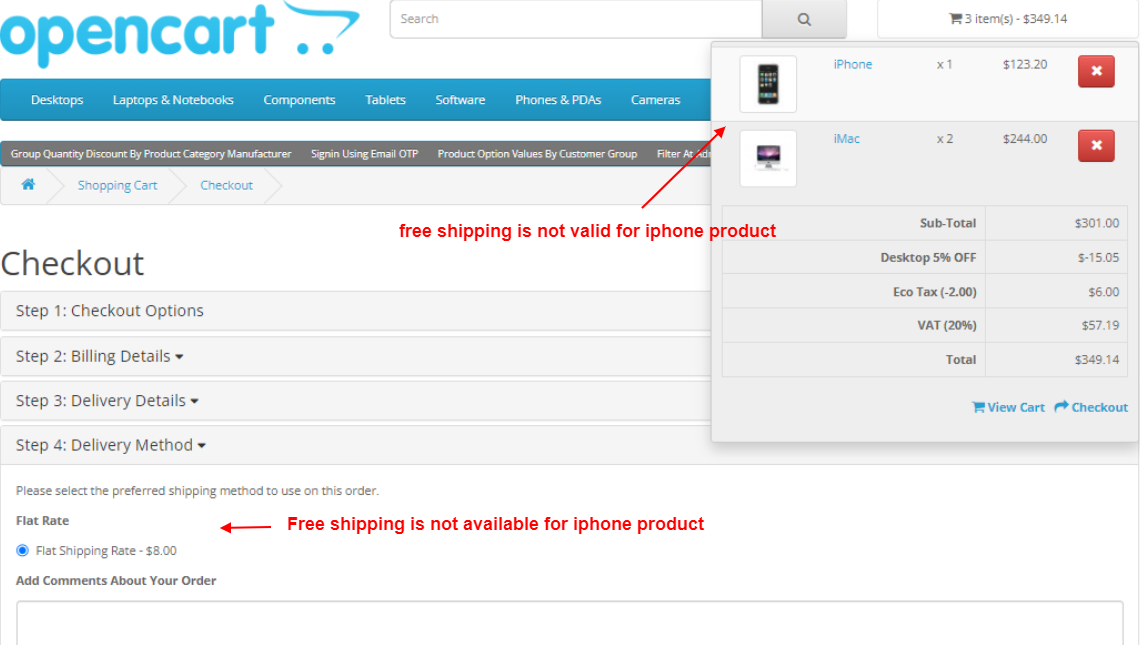Open the iPhone product thumbnail
This screenshot has width=1140, height=645.
pyautogui.click(x=767, y=84)
